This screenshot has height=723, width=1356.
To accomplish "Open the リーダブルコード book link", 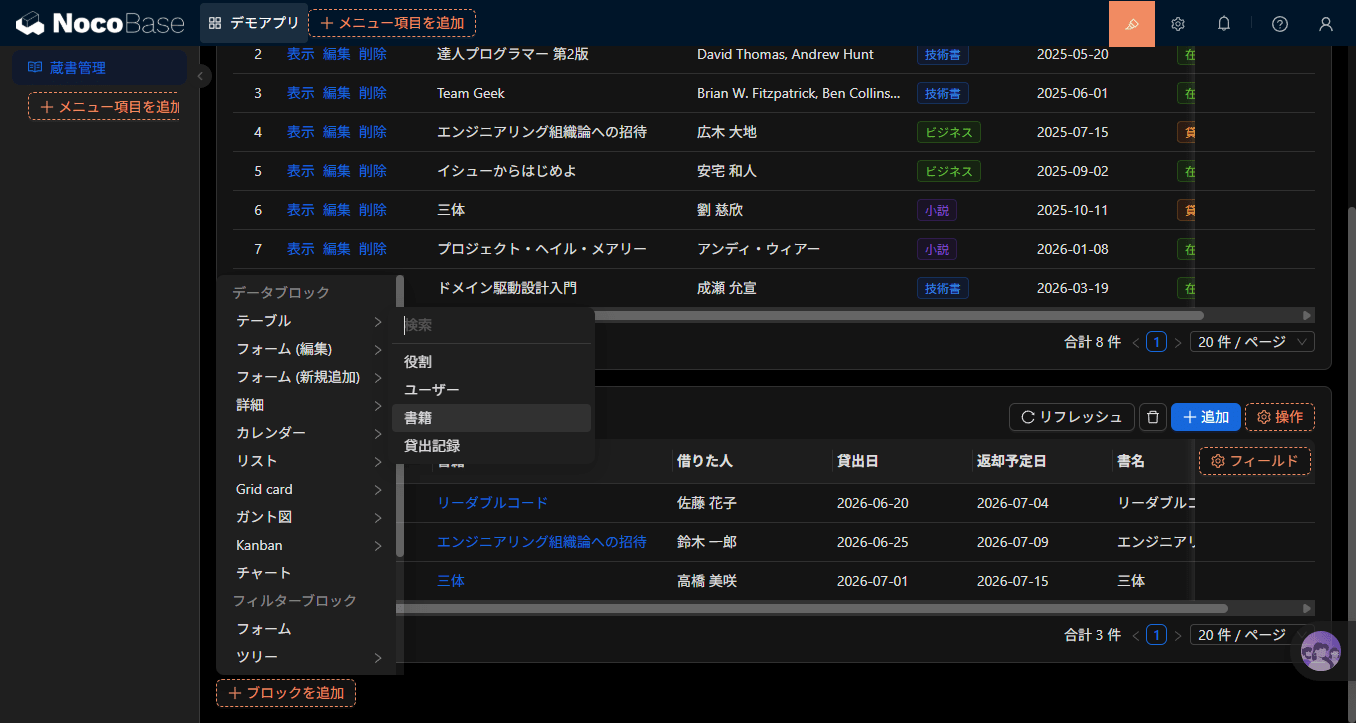I will coord(492,503).
